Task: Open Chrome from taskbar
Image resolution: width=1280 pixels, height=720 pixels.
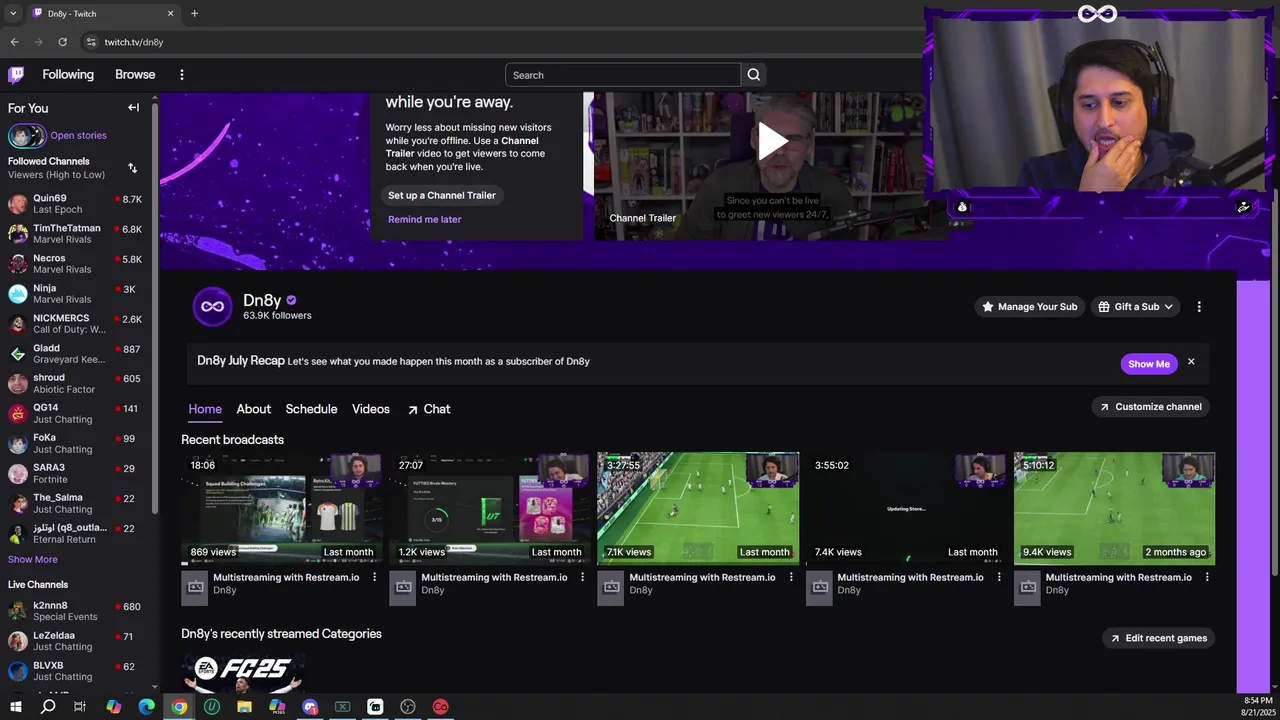Action: (179, 707)
